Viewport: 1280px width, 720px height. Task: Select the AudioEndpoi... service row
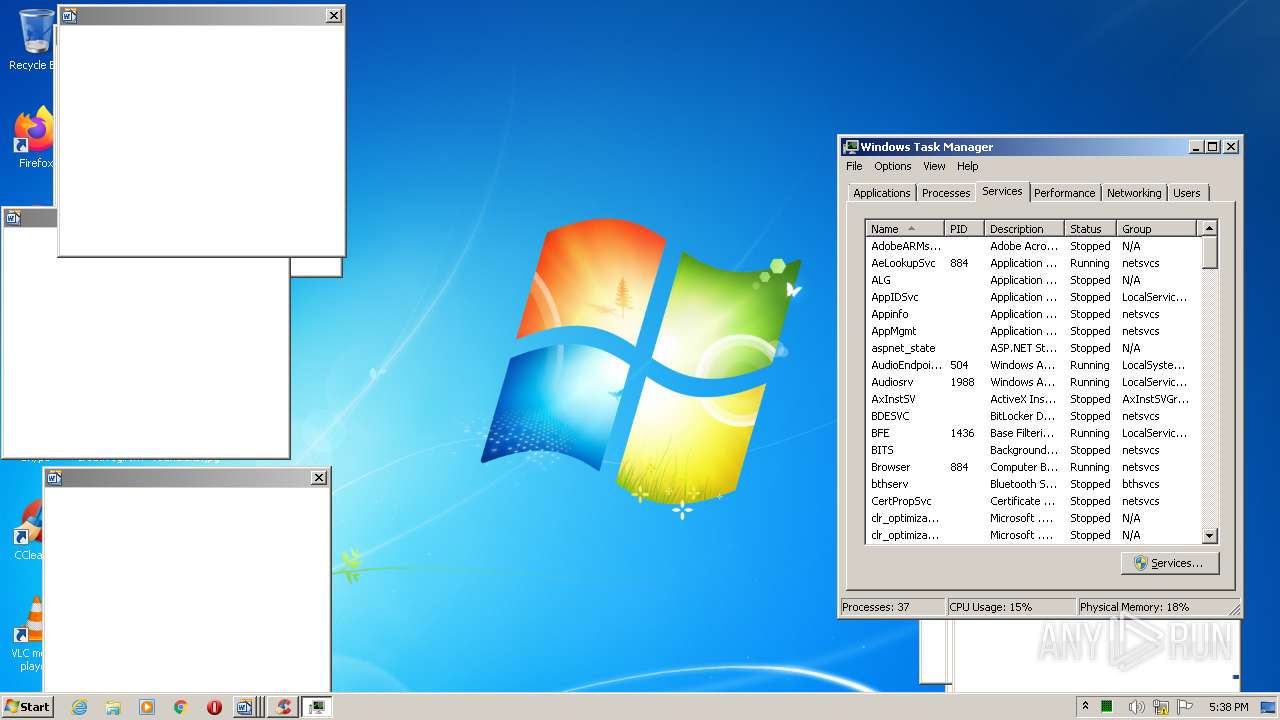pos(1033,365)
